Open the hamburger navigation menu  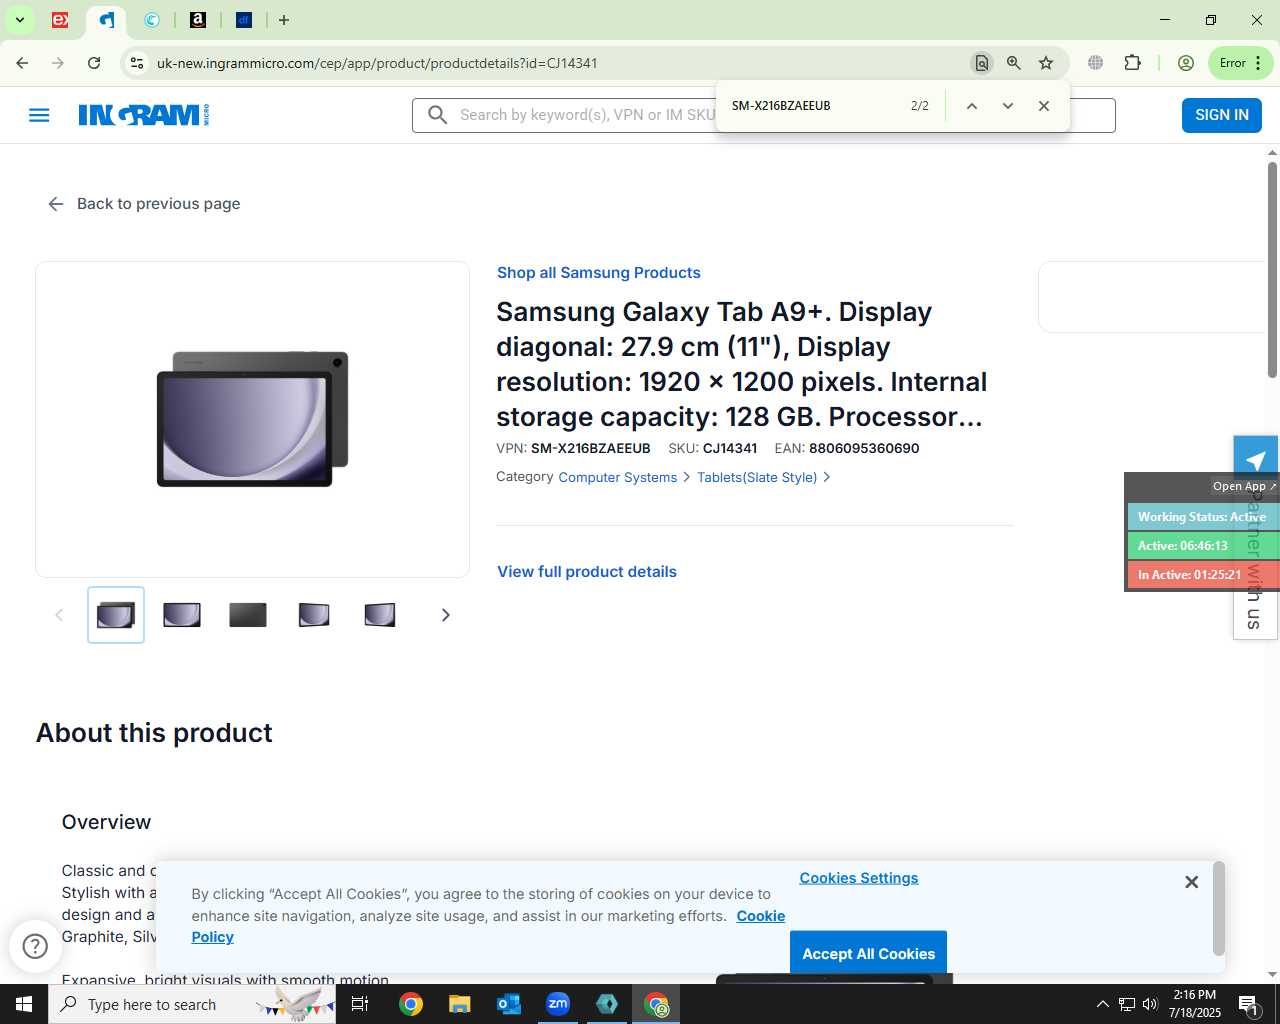pos(39,115)
